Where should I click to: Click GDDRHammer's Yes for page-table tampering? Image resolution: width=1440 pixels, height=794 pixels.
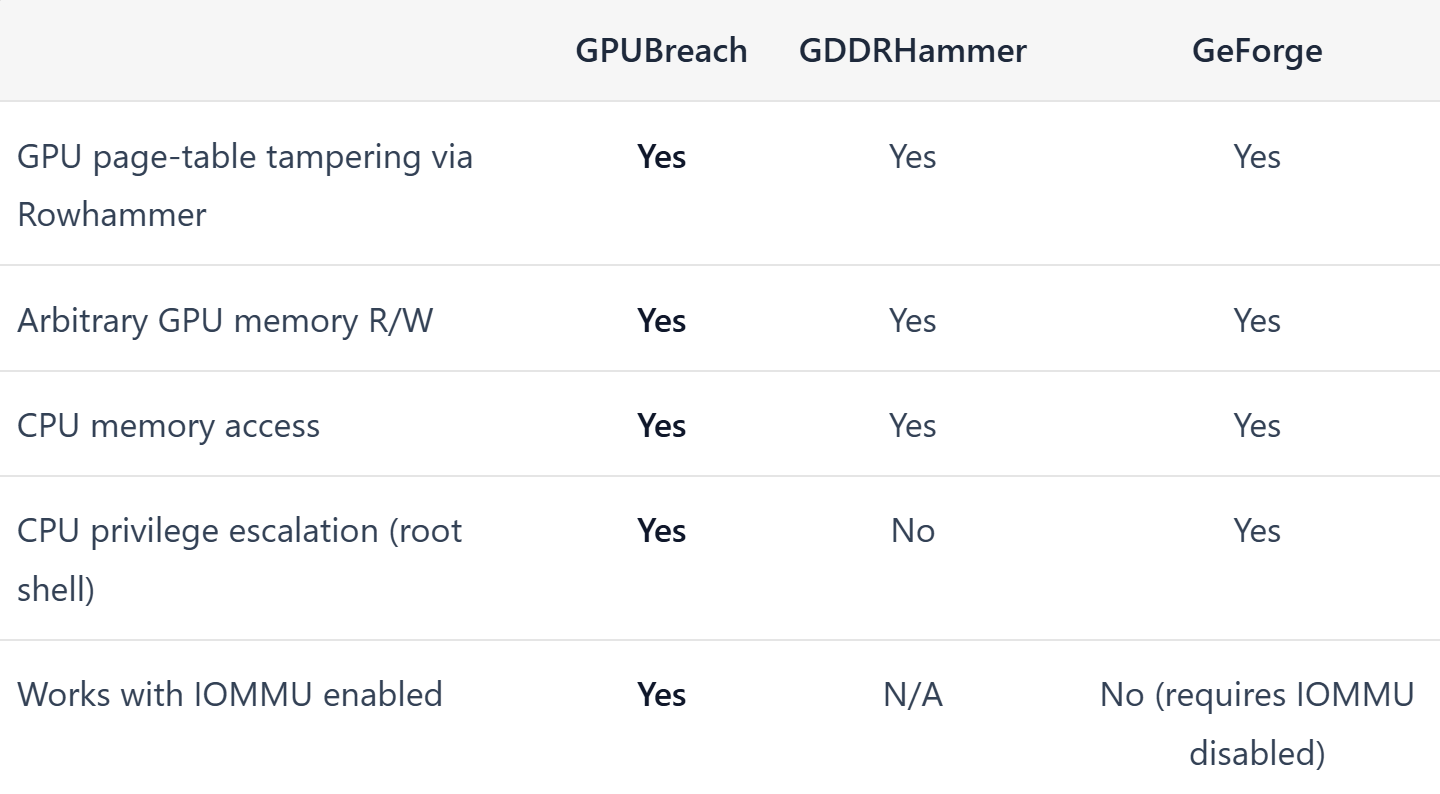[x=912, y=157]
